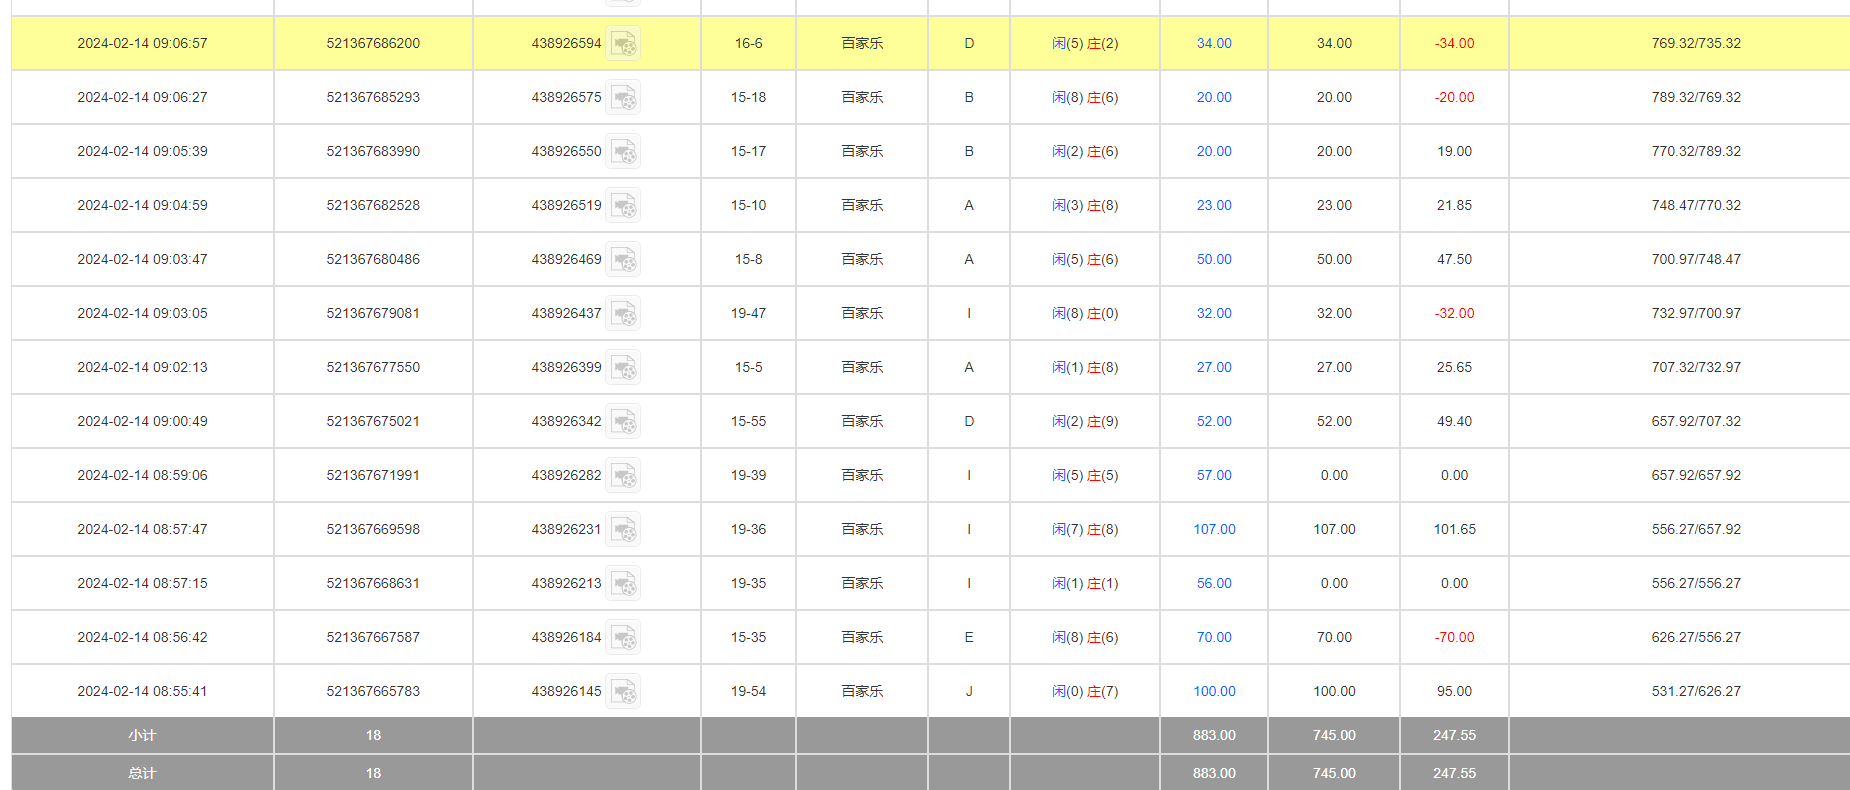View replay for round 438926437
This screenshot has width=1850, height=790.
pos(623,314)
